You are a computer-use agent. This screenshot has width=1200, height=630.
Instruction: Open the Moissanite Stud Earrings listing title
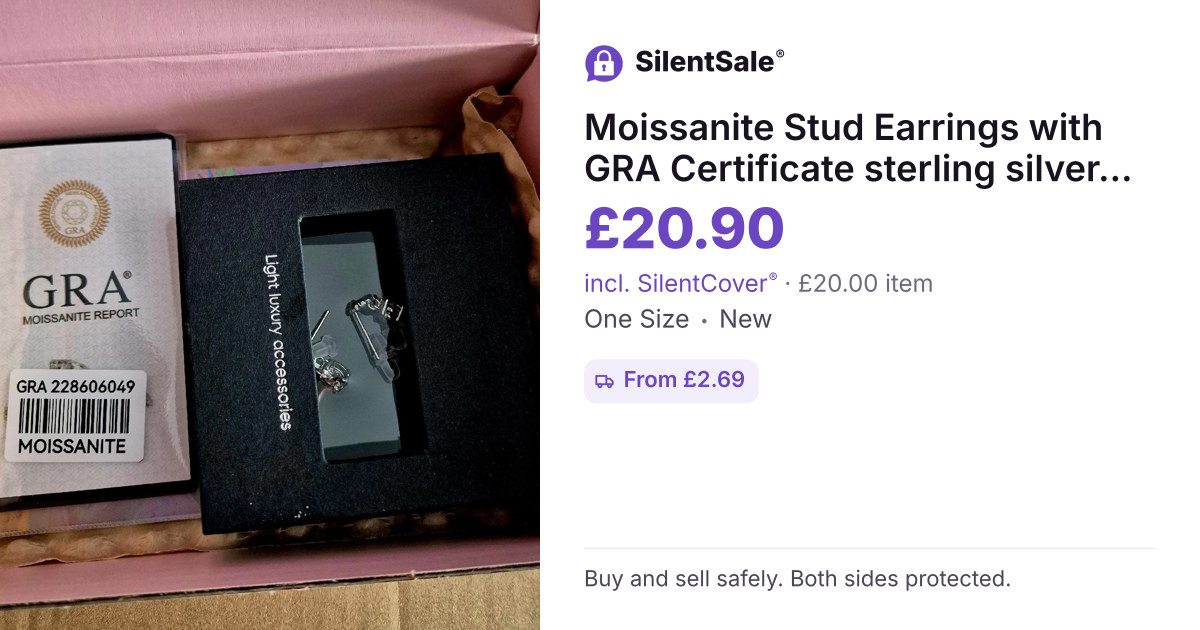tap(858, 148)
